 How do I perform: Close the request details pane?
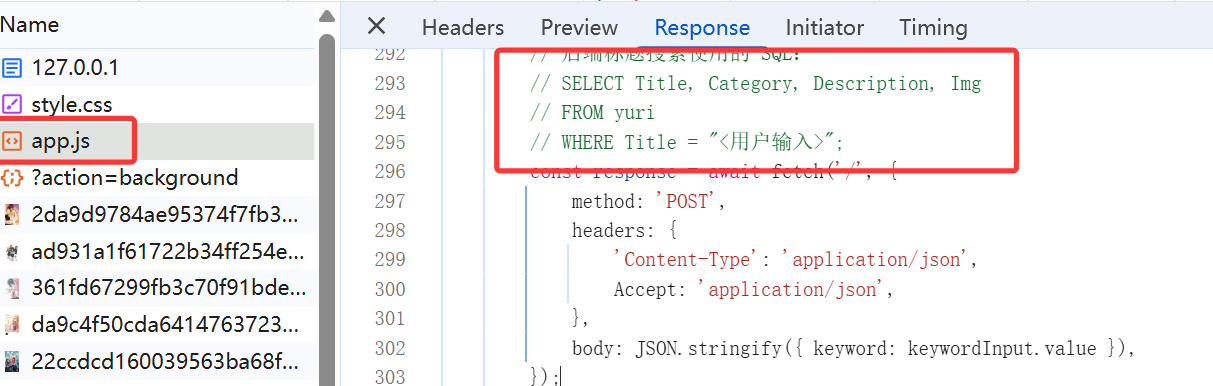pyautogui.click(x=376, y=26)
